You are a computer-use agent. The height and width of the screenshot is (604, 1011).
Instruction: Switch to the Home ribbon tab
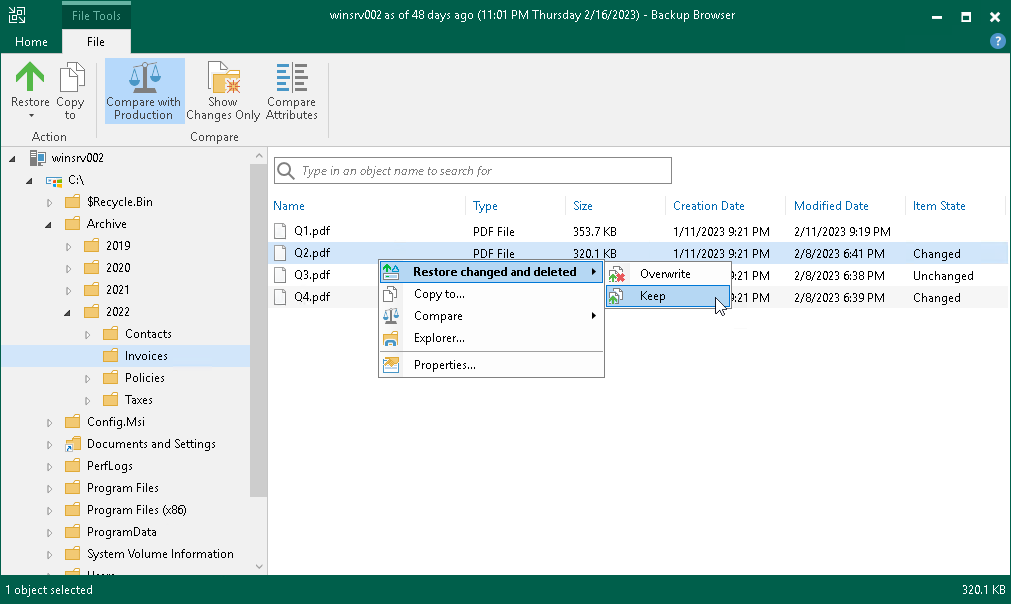30,42
